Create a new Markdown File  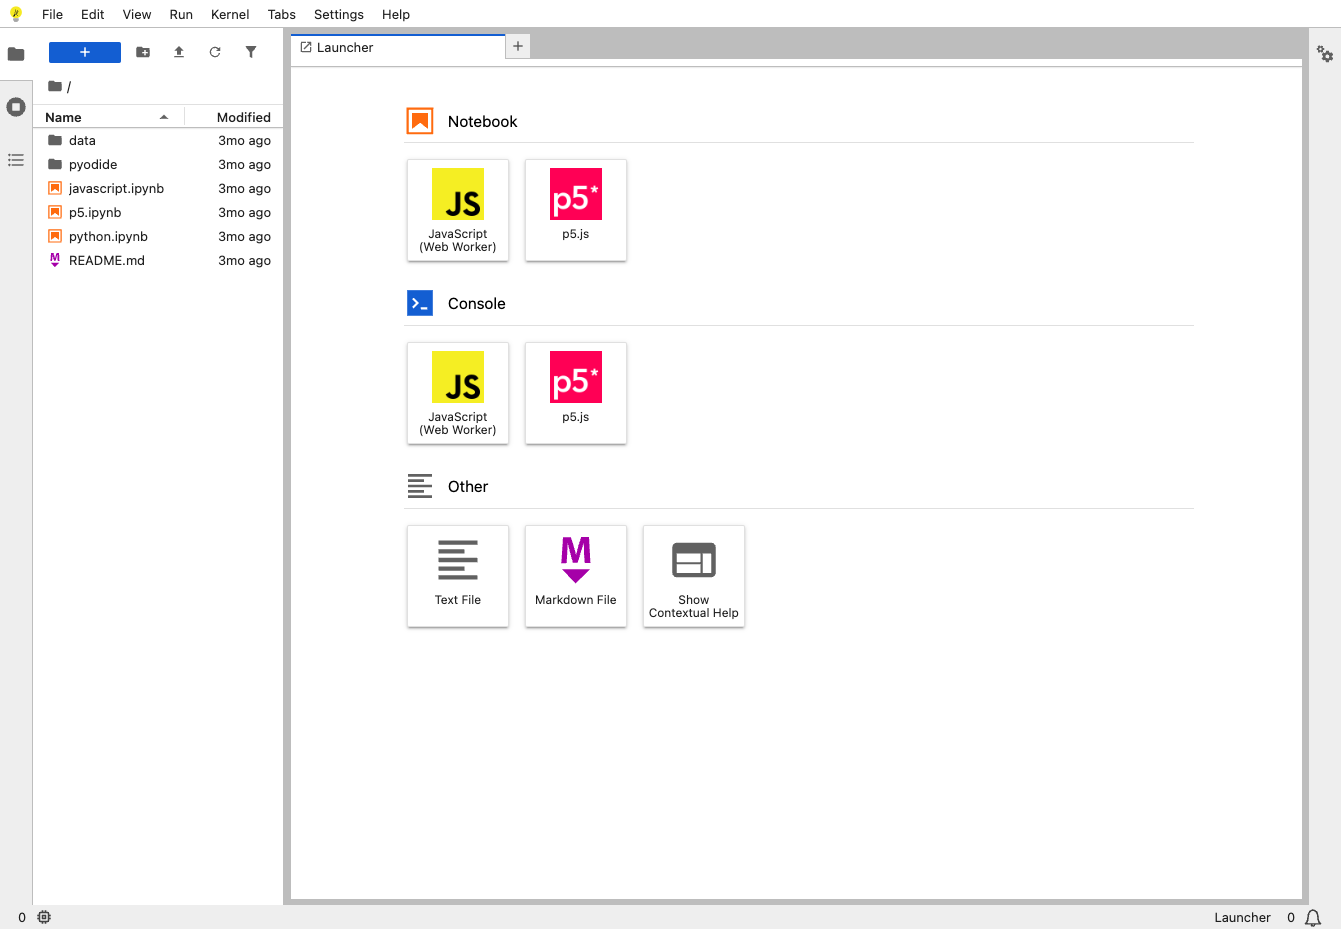[x=576, y=576]
